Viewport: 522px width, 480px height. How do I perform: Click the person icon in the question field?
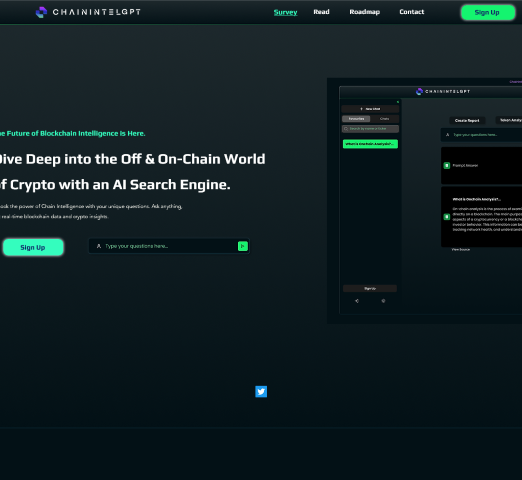(x=99, y=246)
